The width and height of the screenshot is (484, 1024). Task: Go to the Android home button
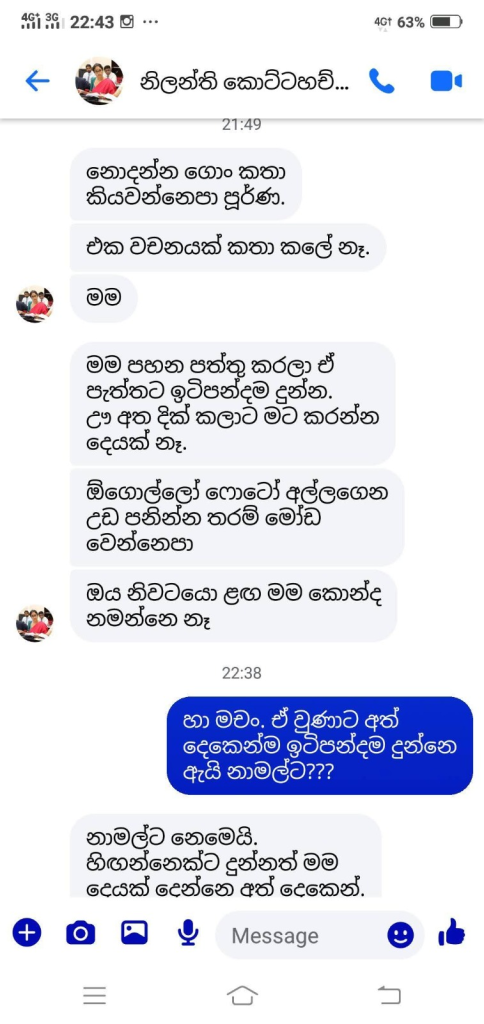coord(242,995)
